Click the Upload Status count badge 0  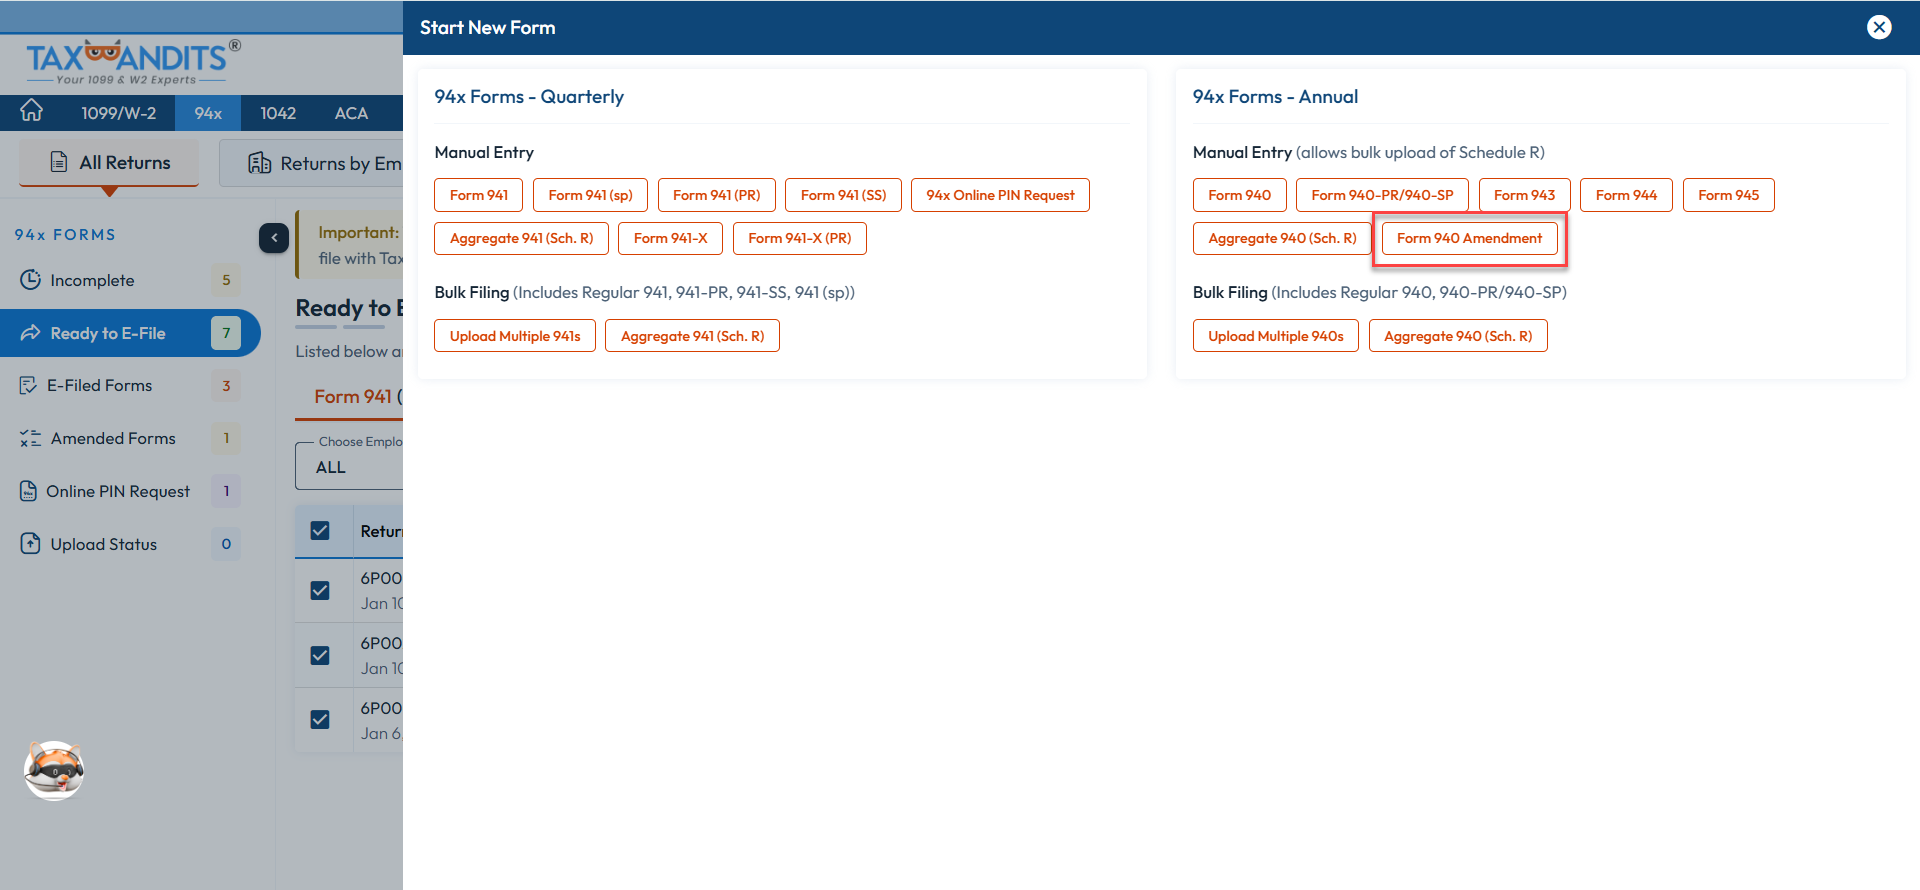coord(226,544)
